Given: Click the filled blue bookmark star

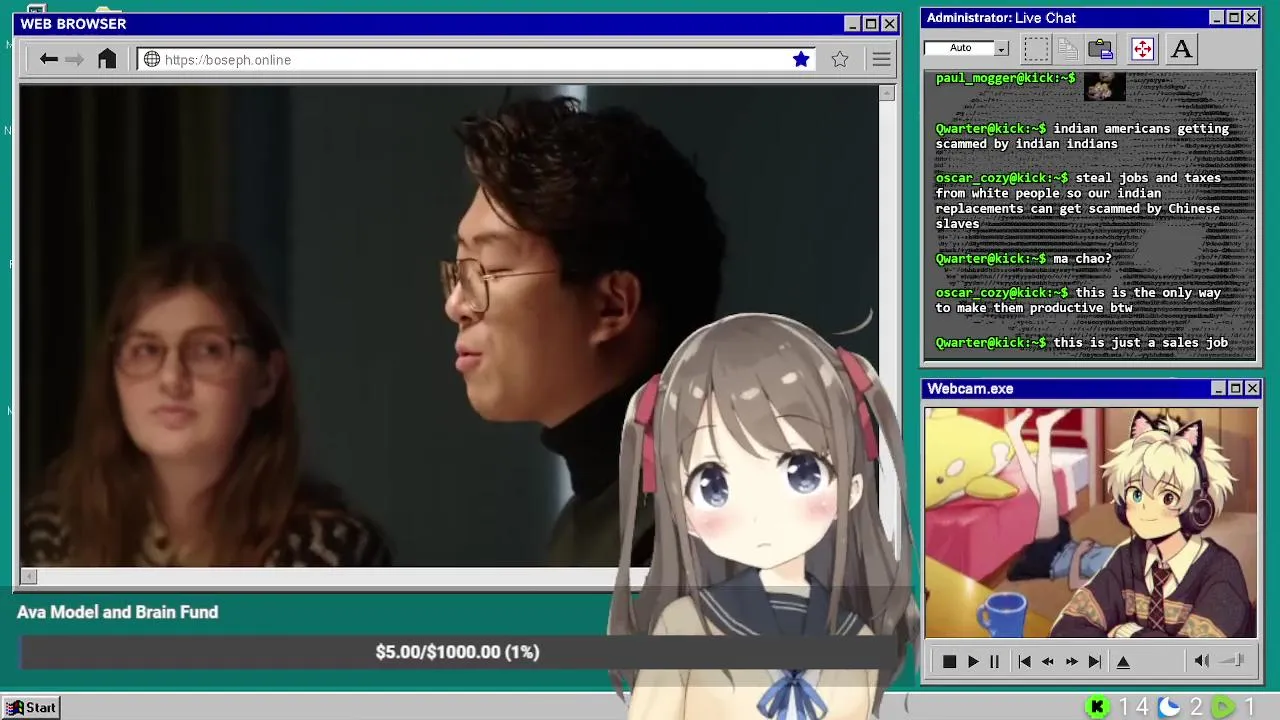Looking at the screenshot, I should point(801,60).
